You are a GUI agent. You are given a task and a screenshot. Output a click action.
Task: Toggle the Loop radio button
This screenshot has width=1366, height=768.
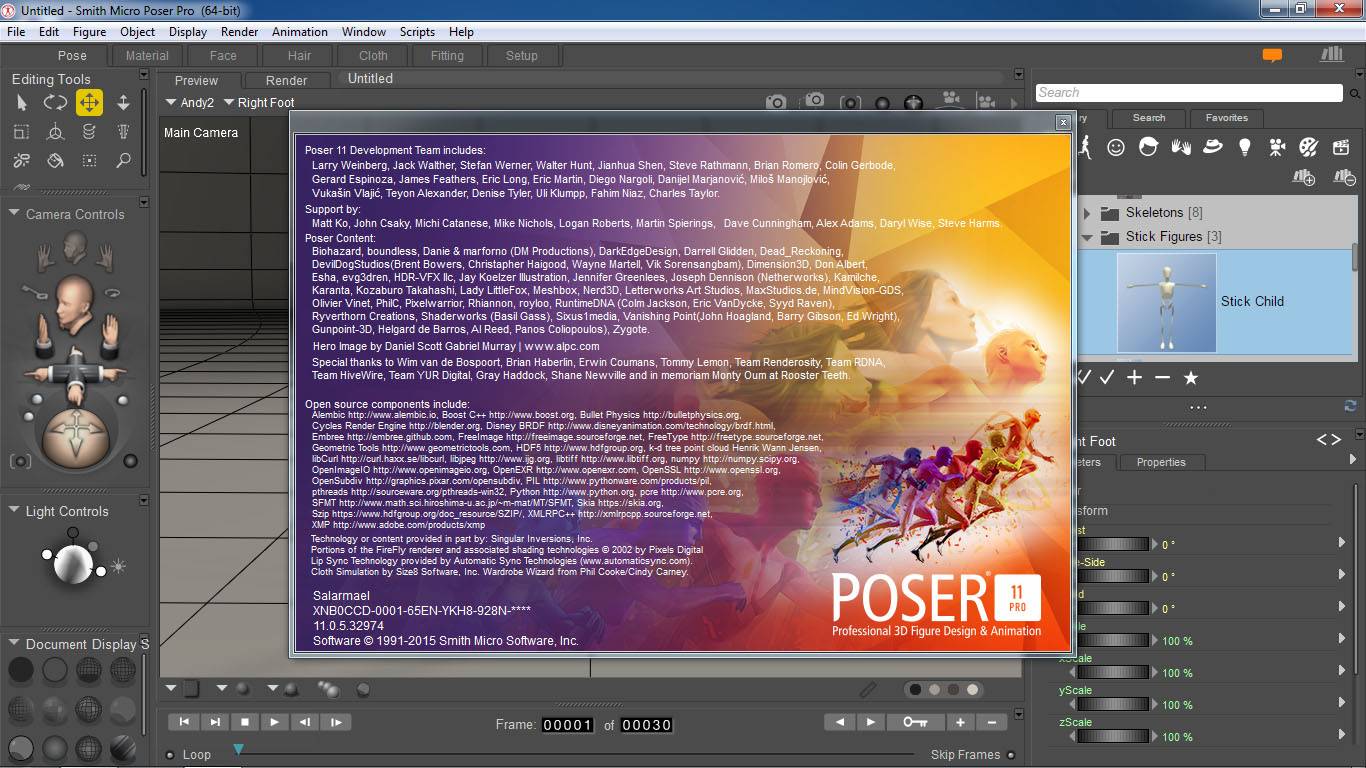coord(170,755)
